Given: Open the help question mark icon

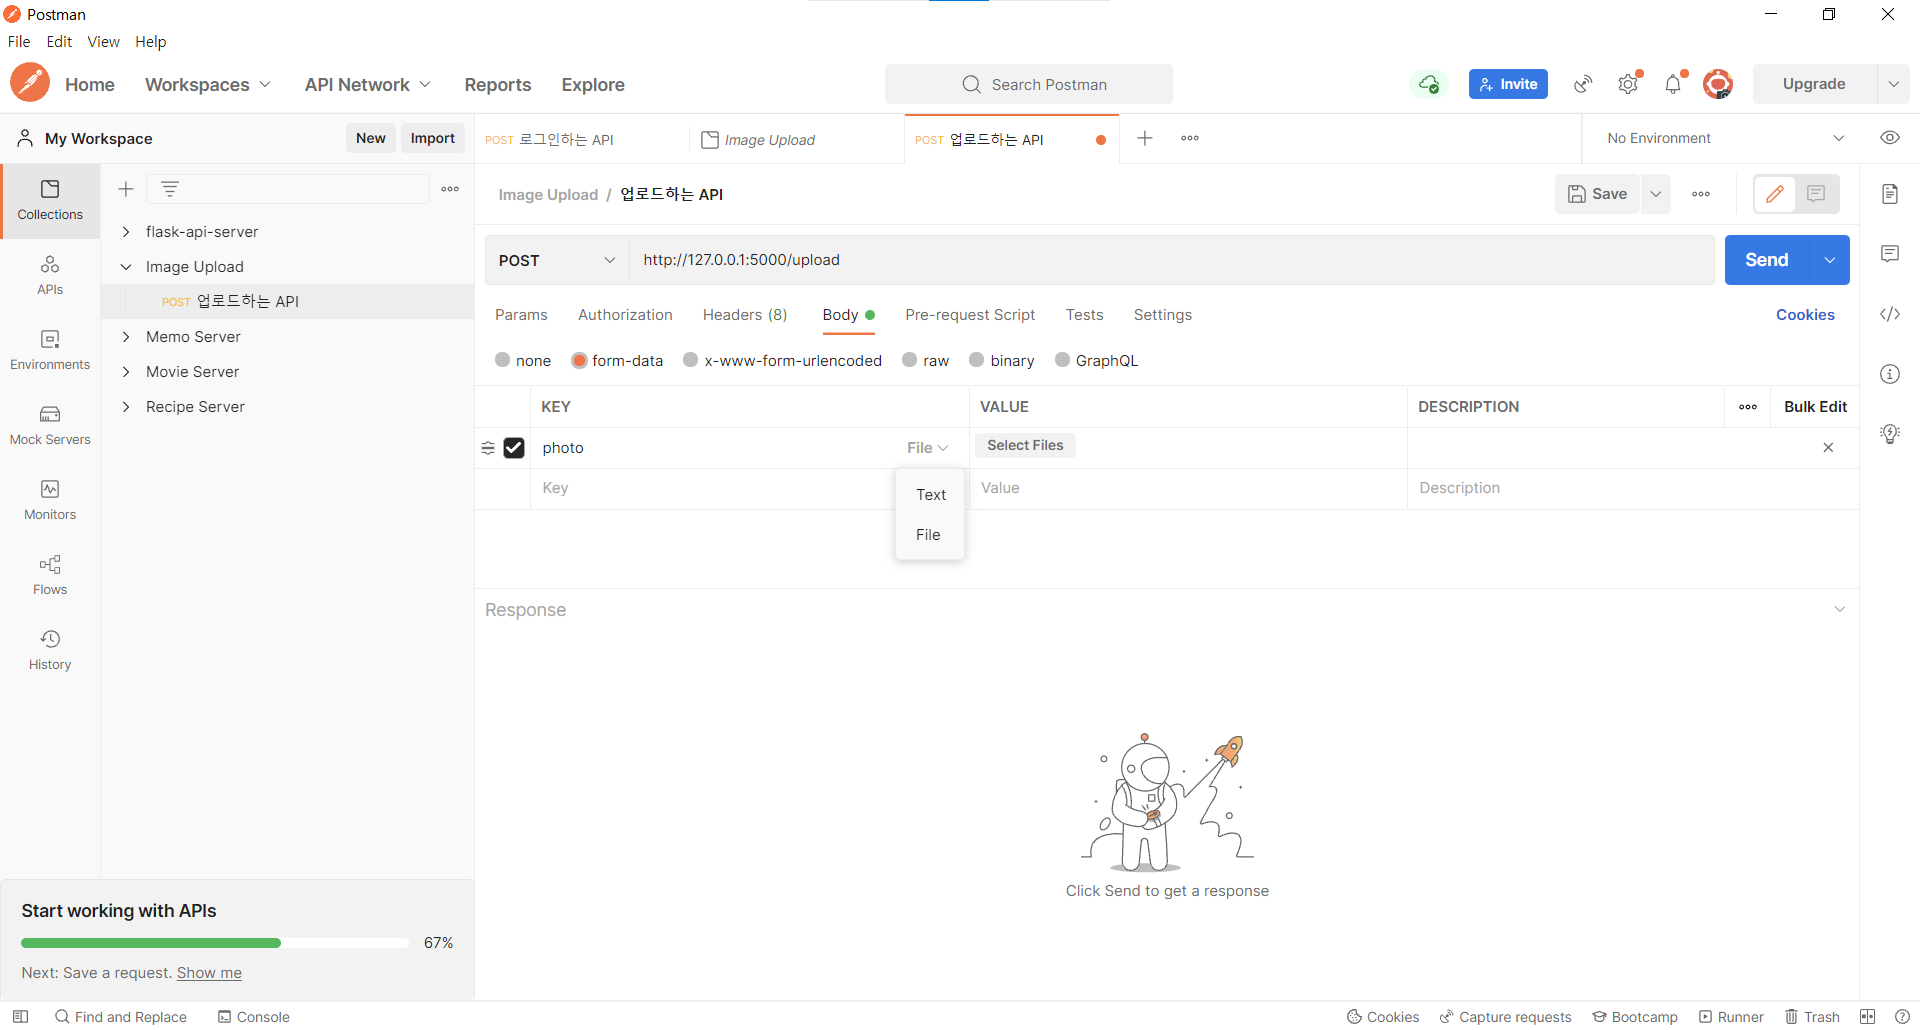Looking at the screenshot, I should click(x=1902, y=1017).
